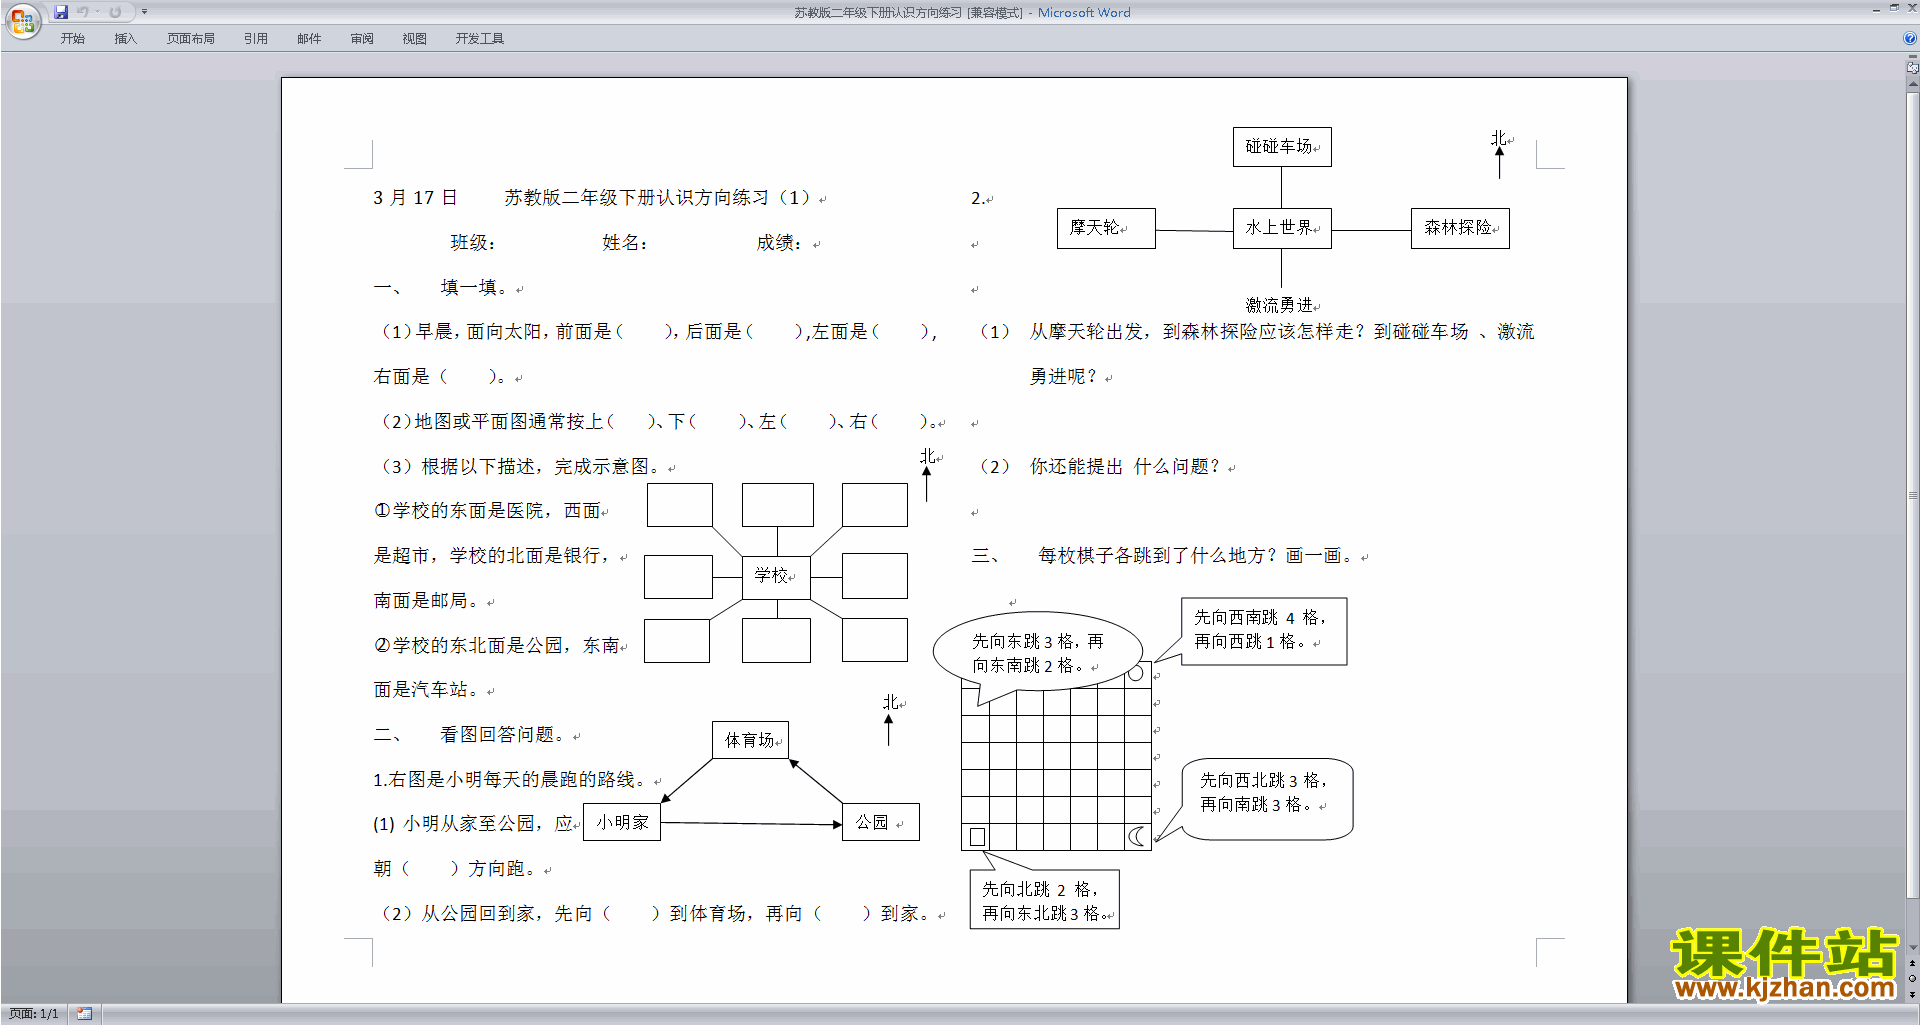Click the 页面: 1/1 status bar indicator
The image size is (1920, 1025).
tap(34, 1014)
